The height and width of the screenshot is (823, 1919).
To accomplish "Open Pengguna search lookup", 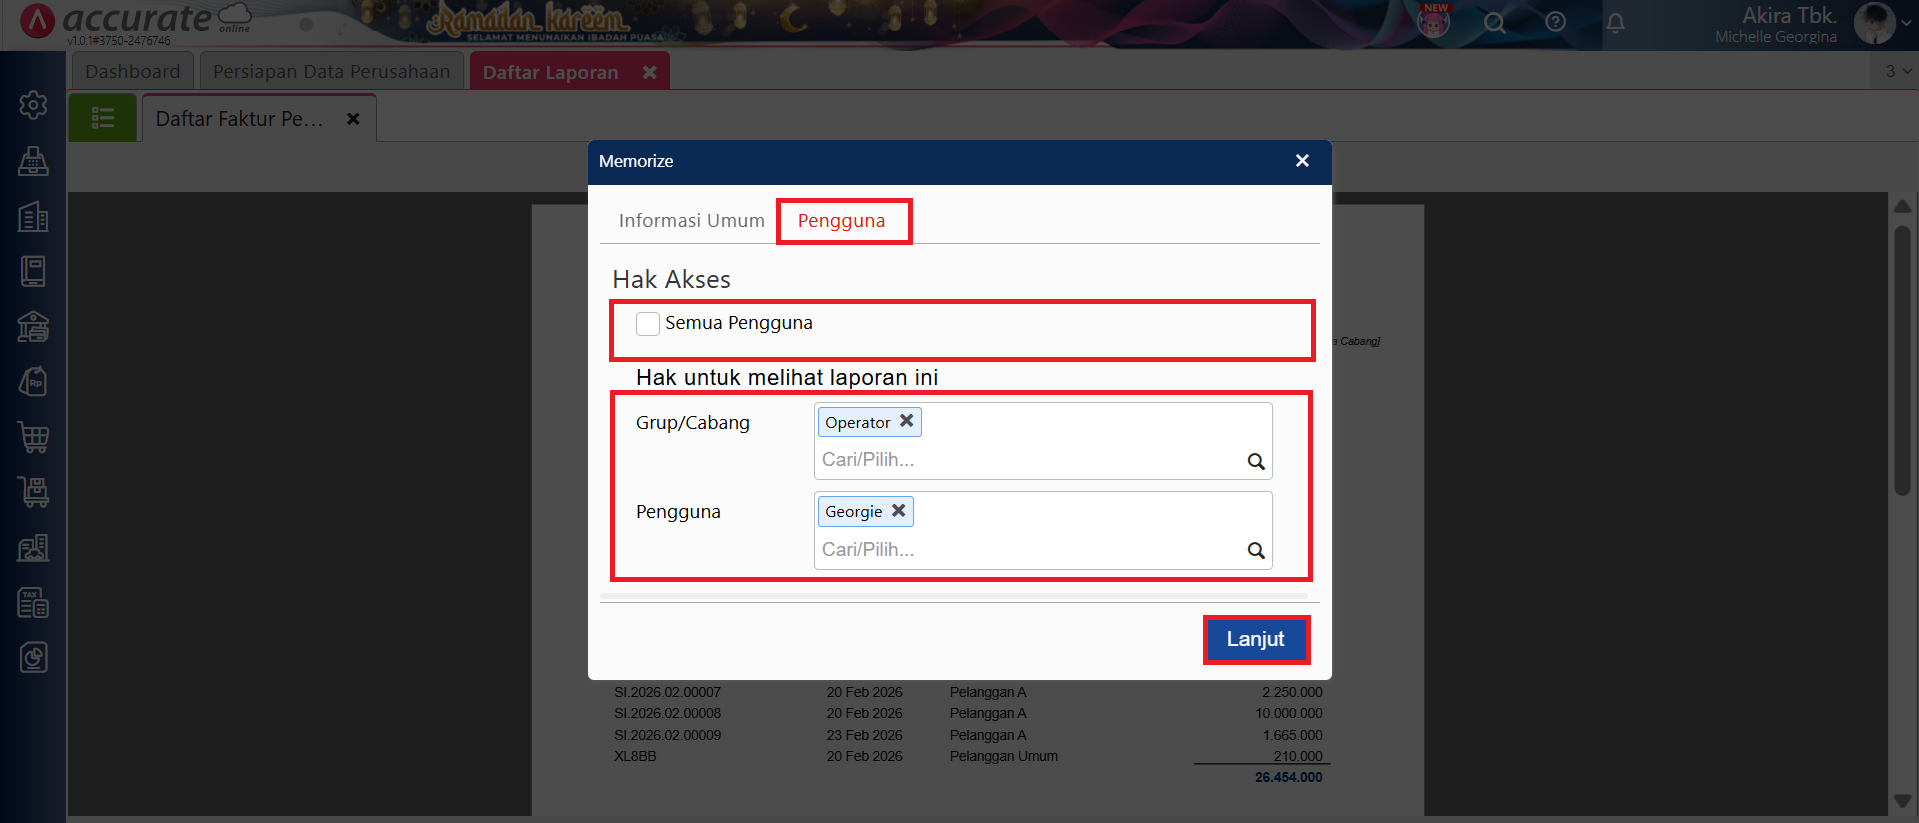I will click(1256, 551).
